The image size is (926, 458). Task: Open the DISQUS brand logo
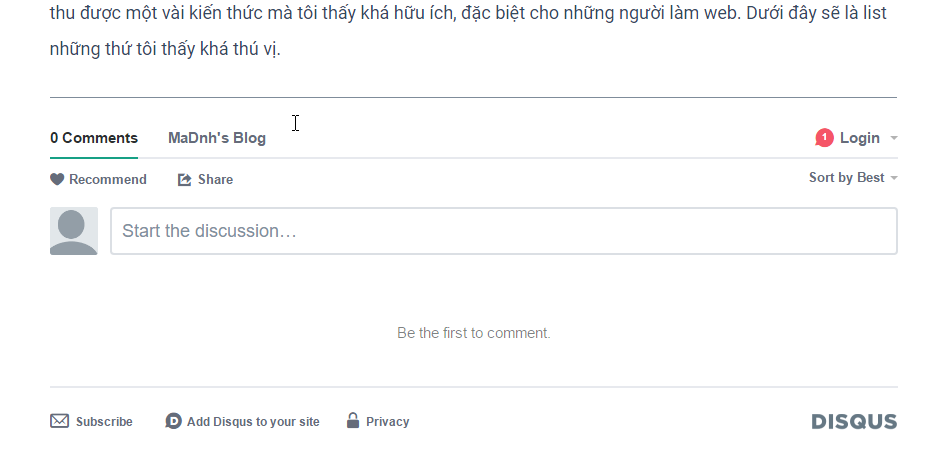(854, 421)
